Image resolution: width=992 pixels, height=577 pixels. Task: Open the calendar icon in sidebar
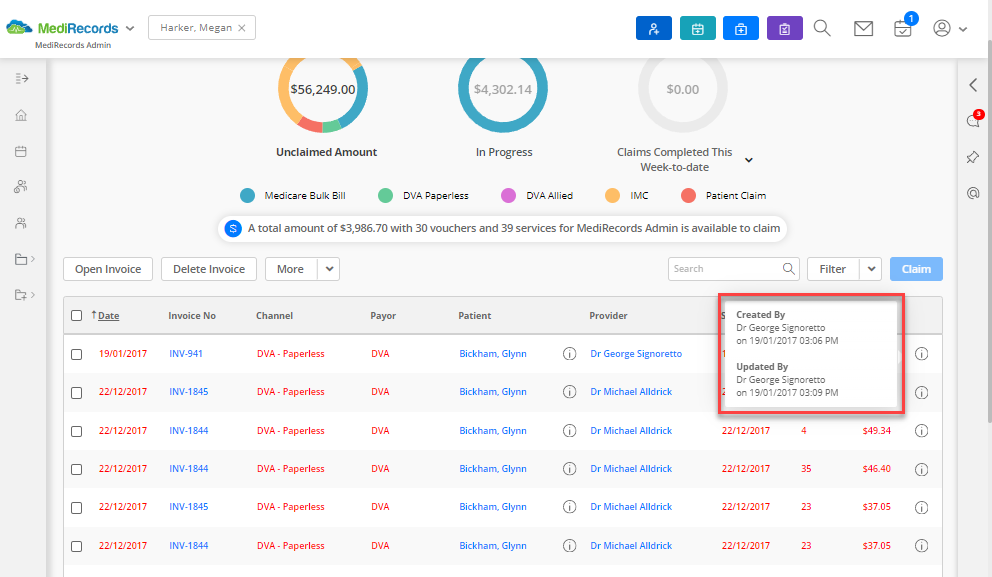21,151
